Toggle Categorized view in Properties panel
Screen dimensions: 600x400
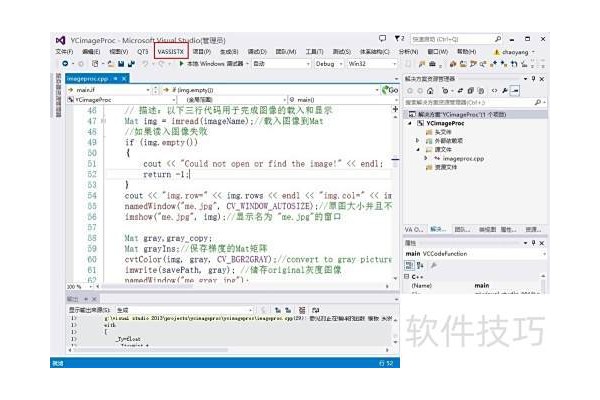(409, 265)
